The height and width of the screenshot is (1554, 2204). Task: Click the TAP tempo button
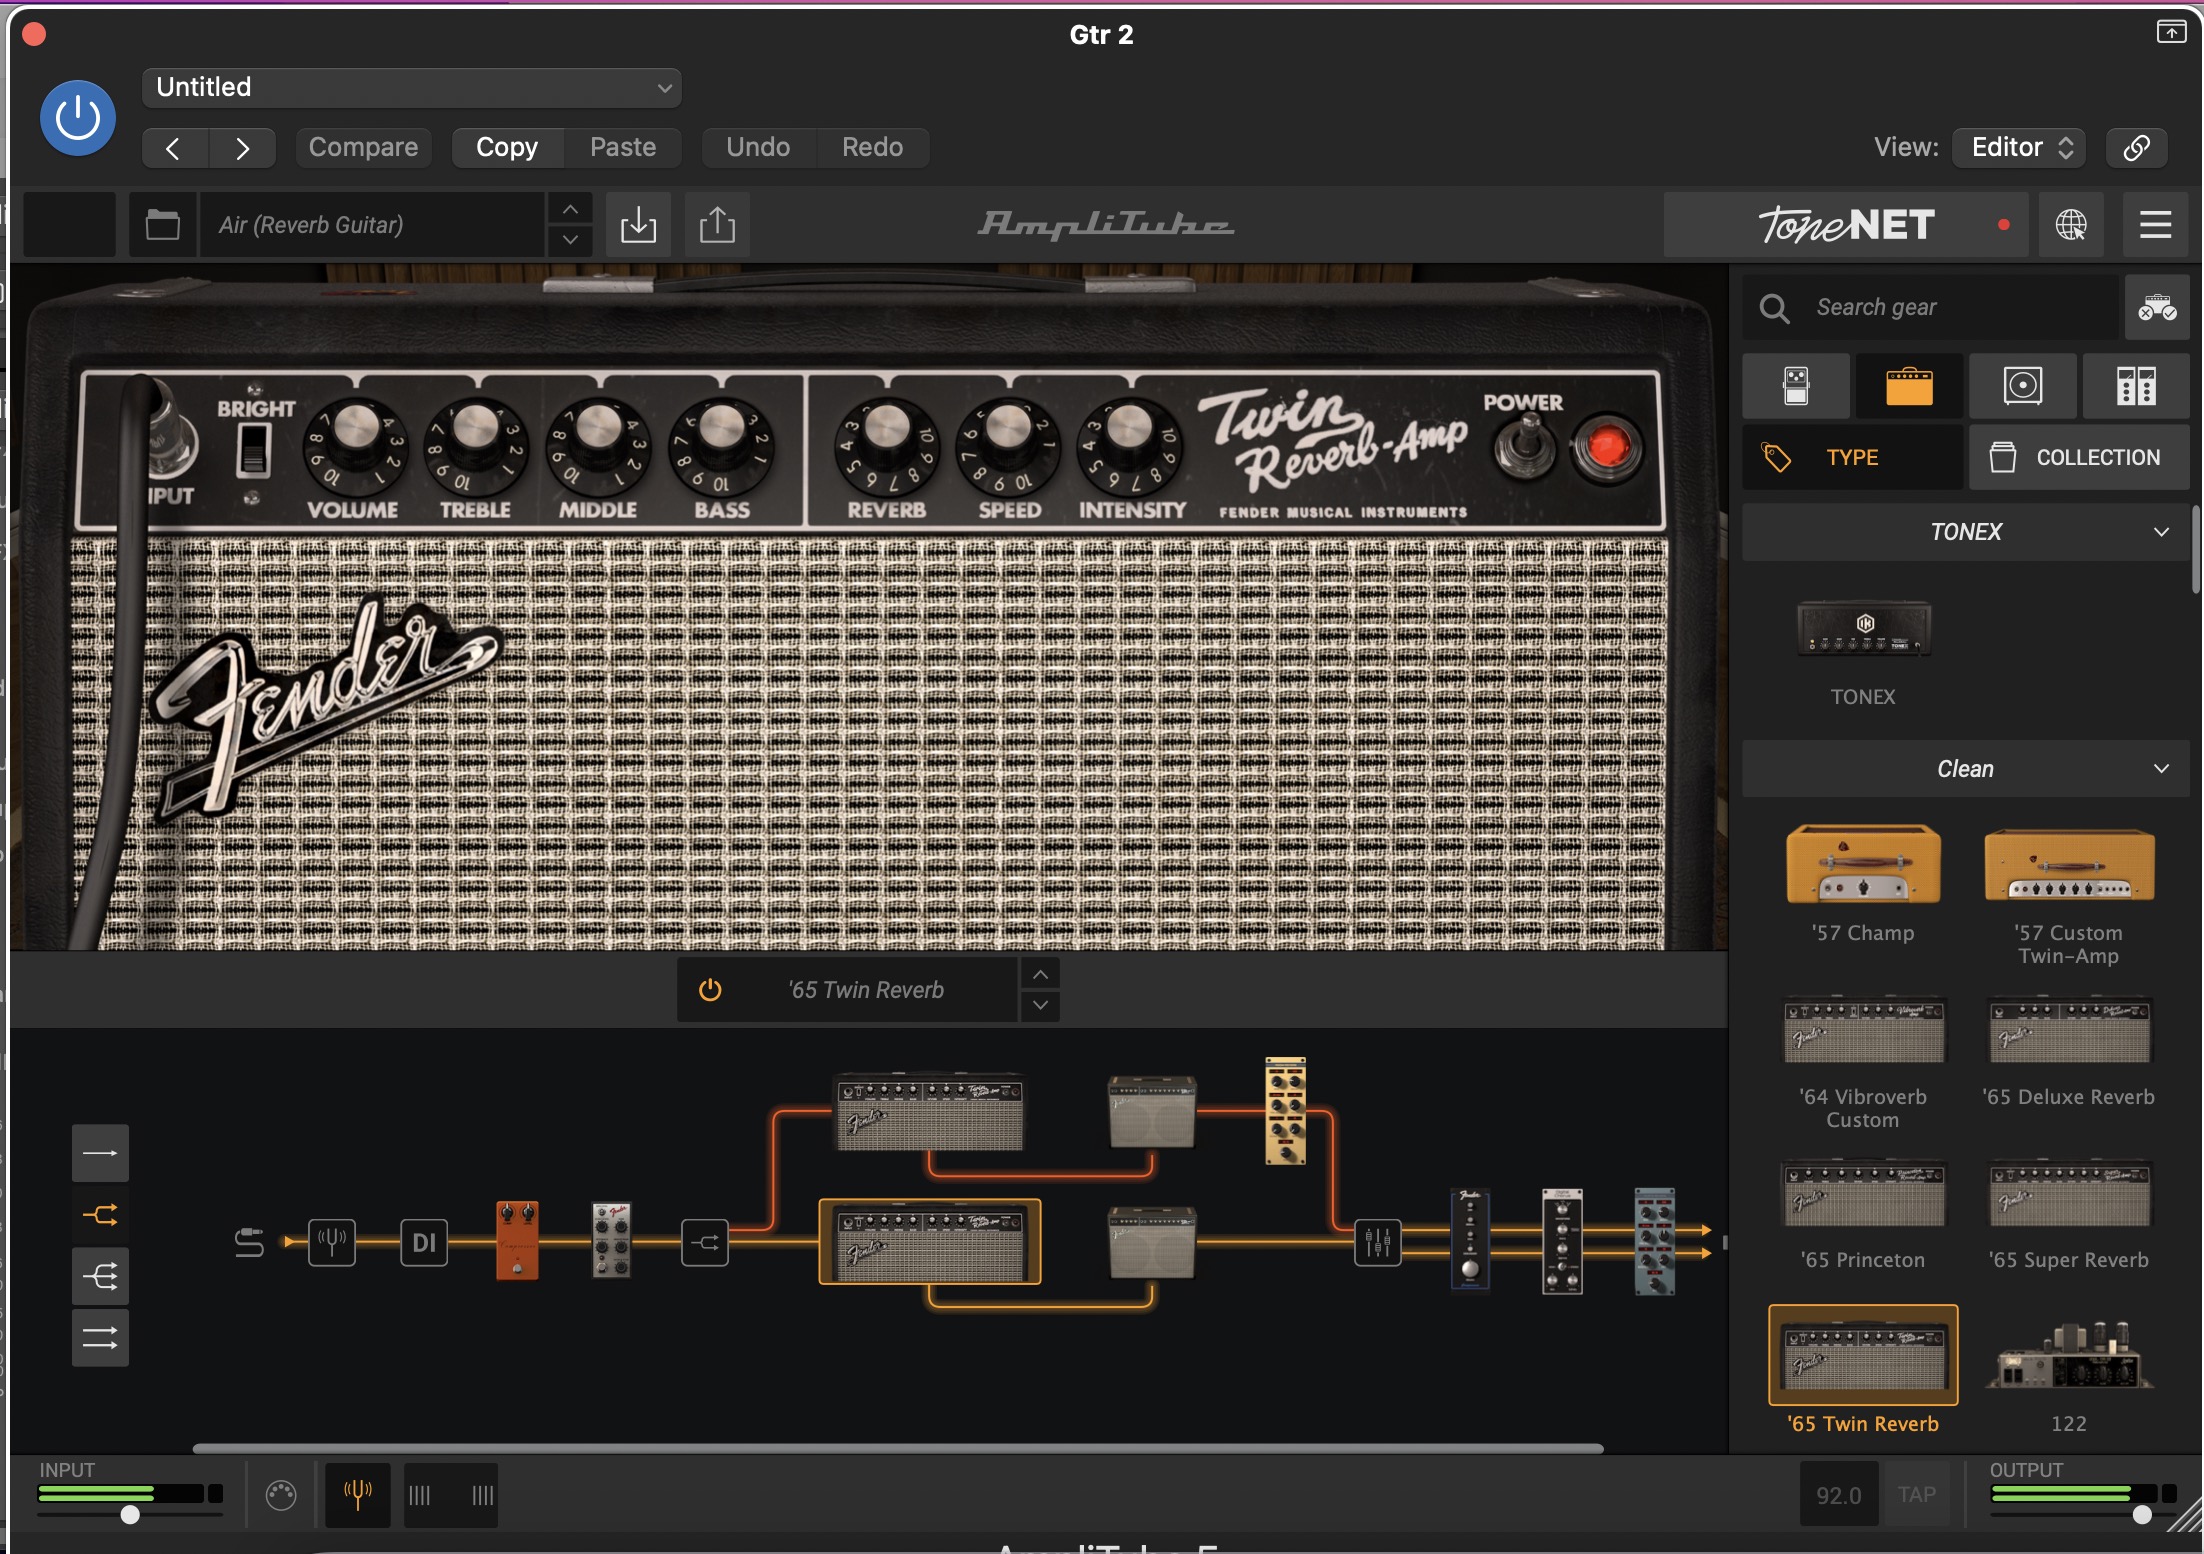(x=1916, y=1495)
